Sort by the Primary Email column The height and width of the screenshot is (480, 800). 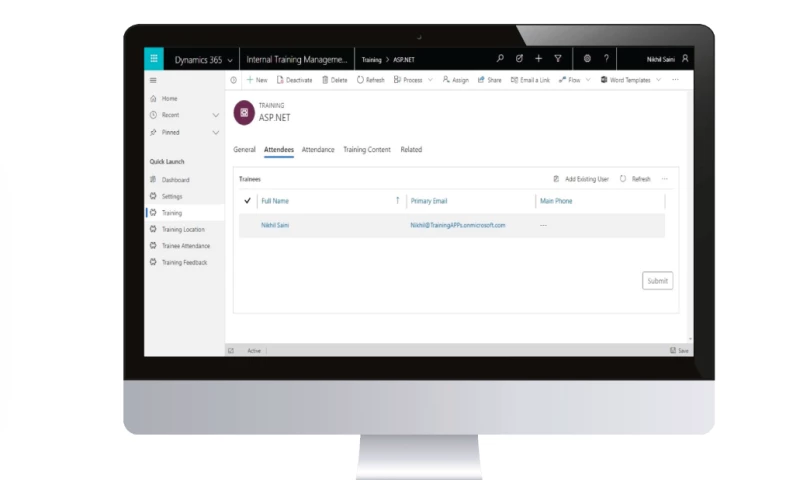point(429,201)
